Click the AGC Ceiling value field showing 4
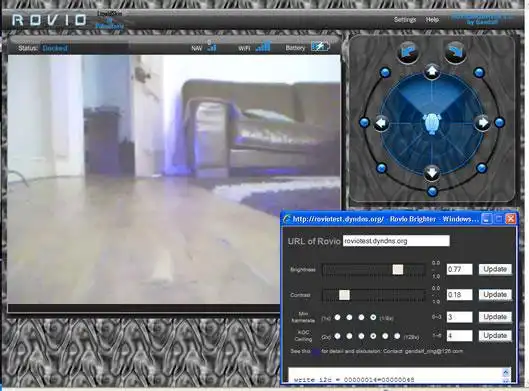Screen dimensions: 529x391 coord(460,336)
